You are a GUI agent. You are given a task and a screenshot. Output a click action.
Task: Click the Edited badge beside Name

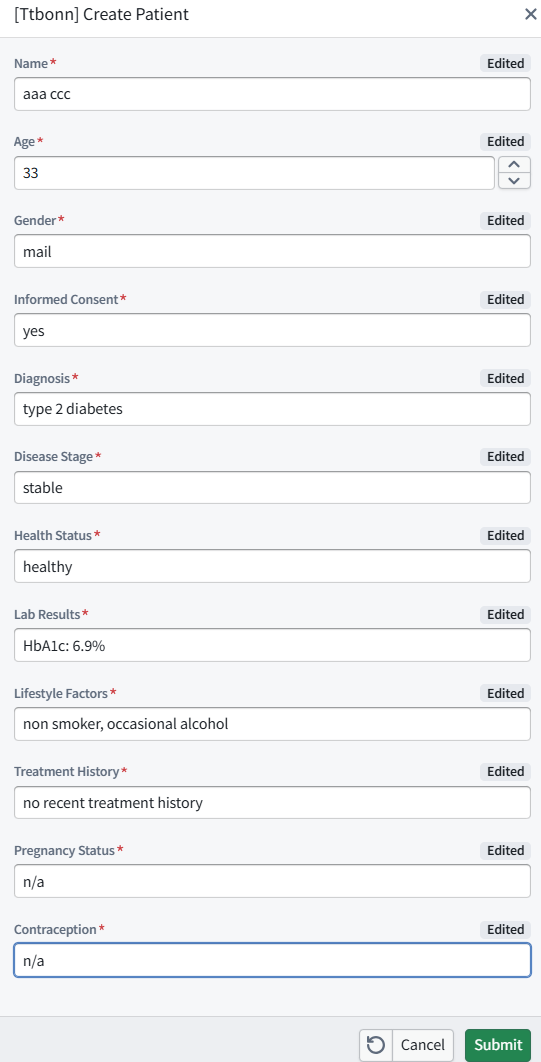pyautogui.click(x=505, y=63)
